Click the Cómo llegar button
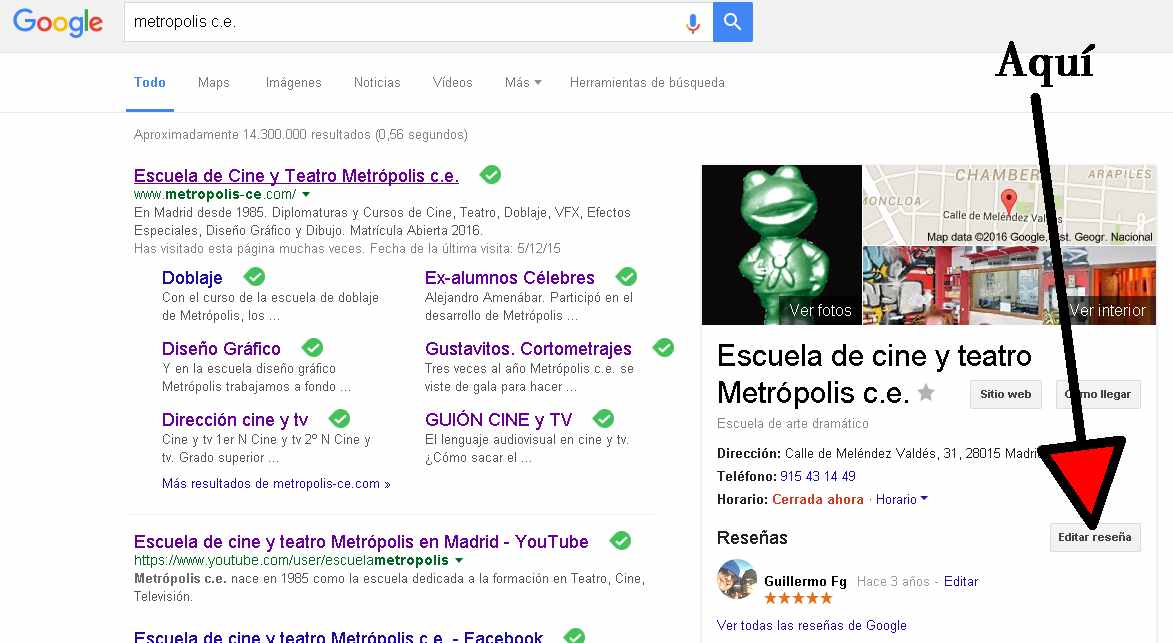1173x643 pixels. (x=1097, y=394)
